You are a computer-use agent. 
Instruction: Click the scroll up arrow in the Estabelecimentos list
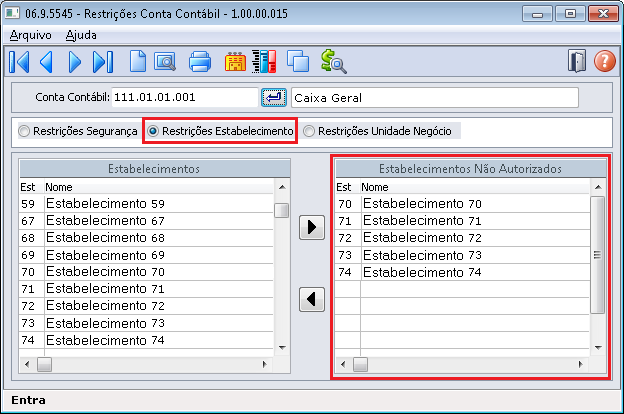[x=282, y=187]
